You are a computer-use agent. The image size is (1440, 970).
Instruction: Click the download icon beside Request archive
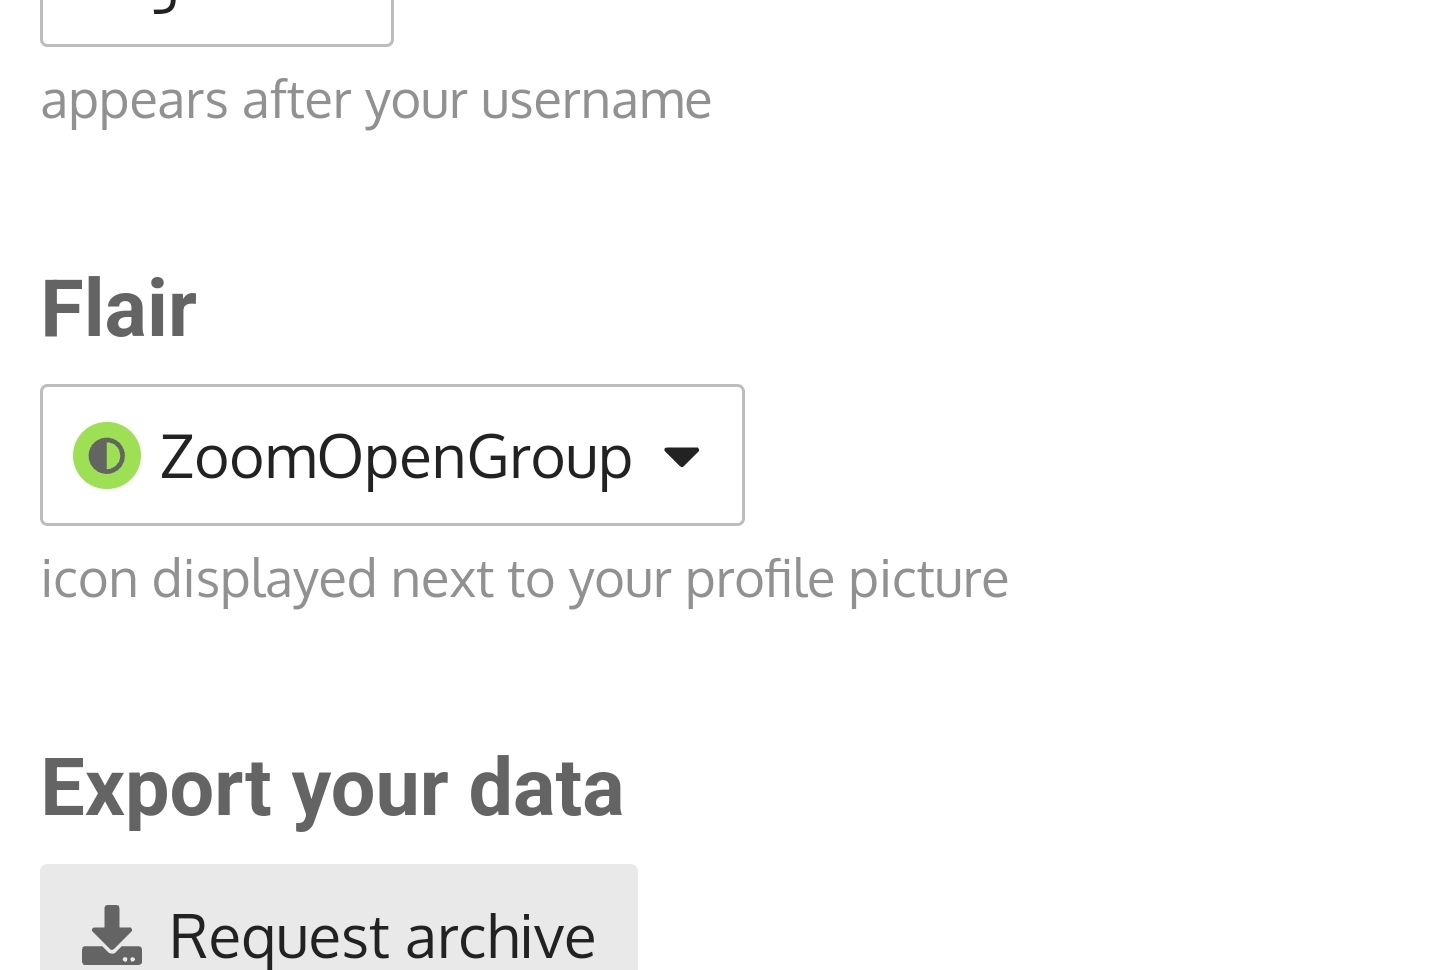(x=112, y=935)
